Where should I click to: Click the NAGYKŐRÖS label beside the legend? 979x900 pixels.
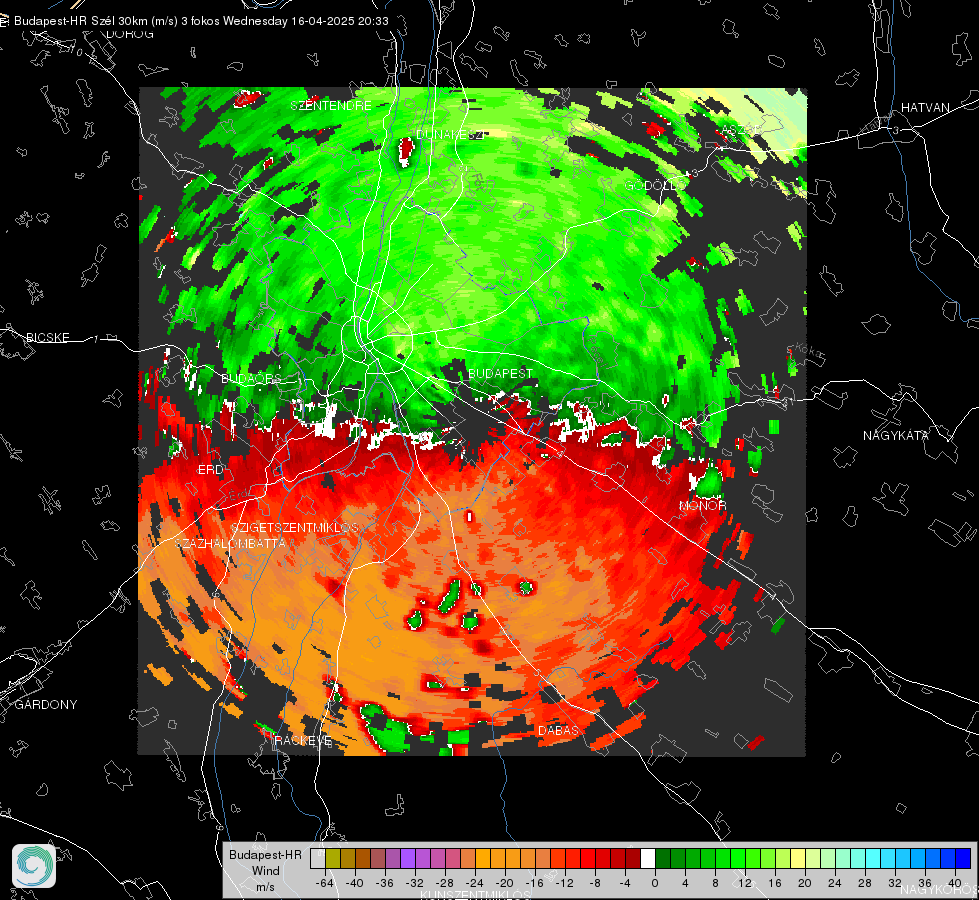938,889
